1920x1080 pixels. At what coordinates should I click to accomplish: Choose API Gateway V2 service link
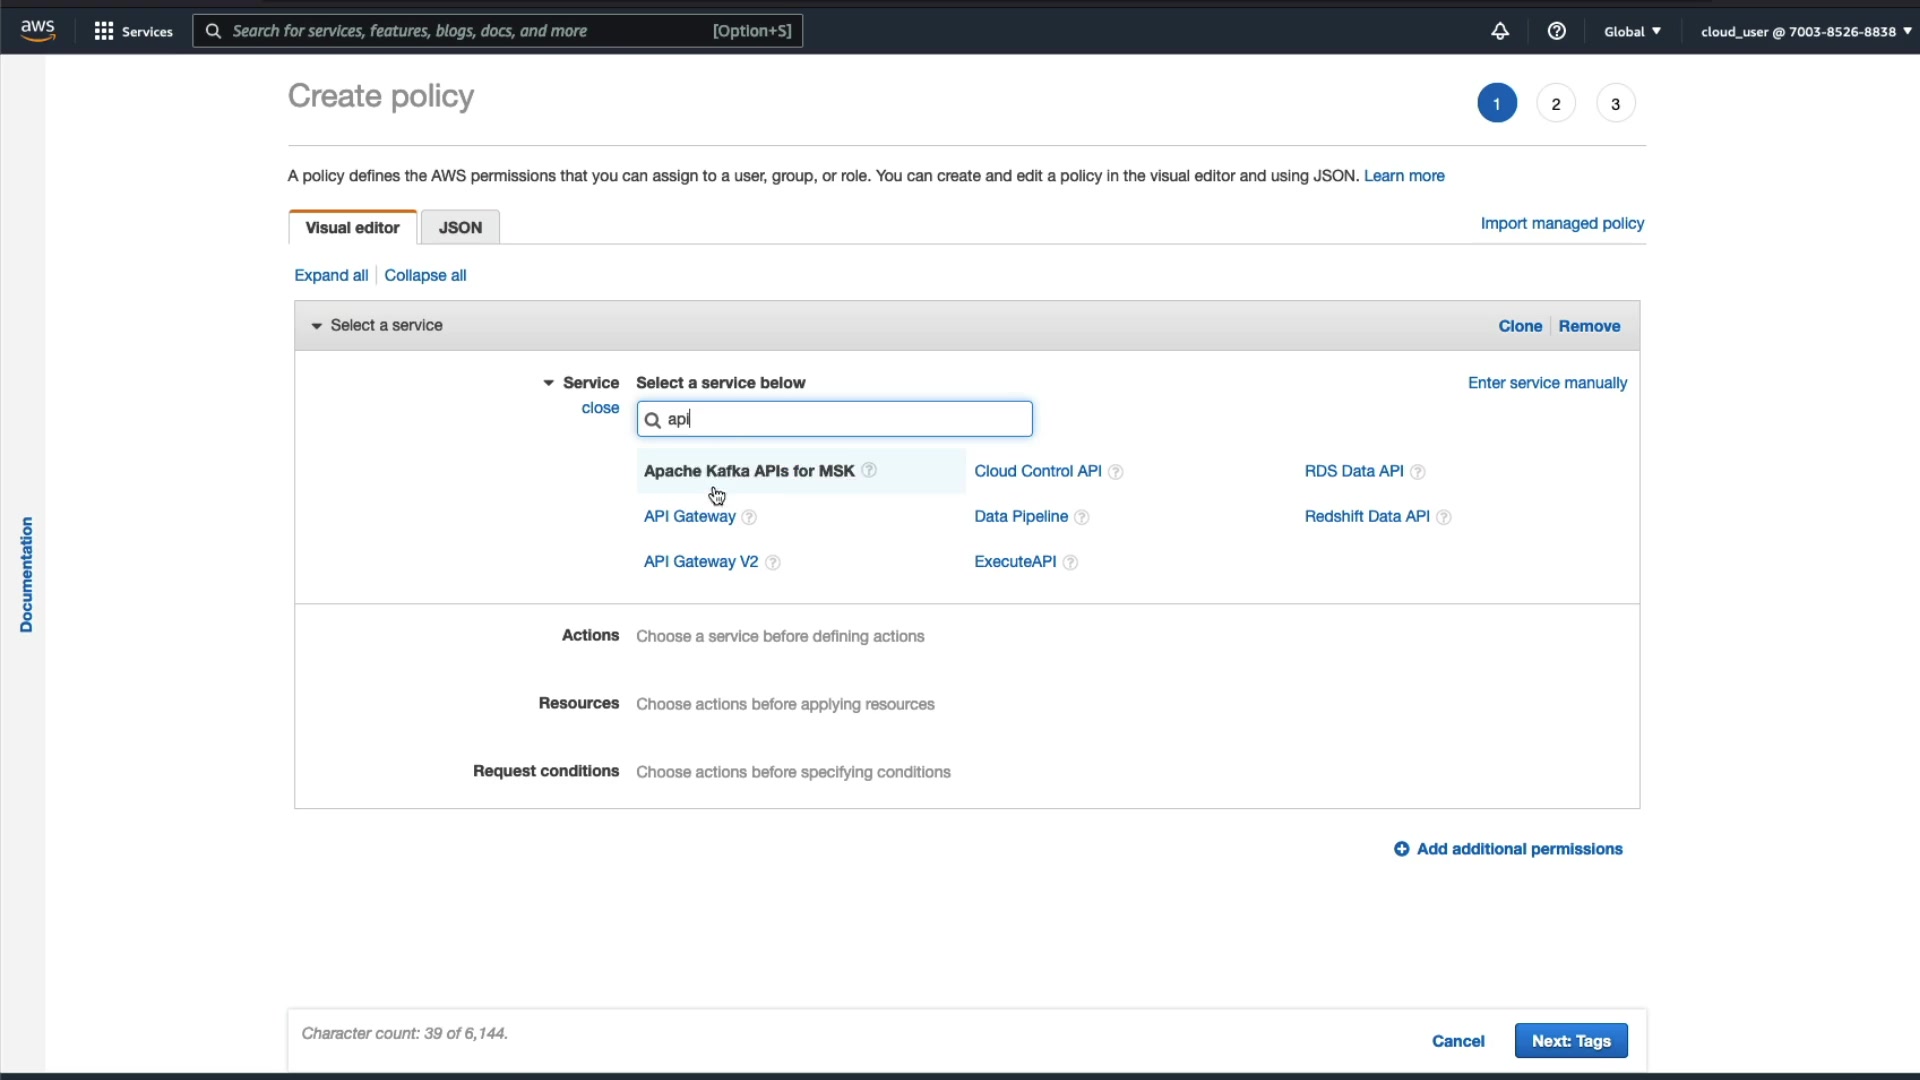[700, 562]
